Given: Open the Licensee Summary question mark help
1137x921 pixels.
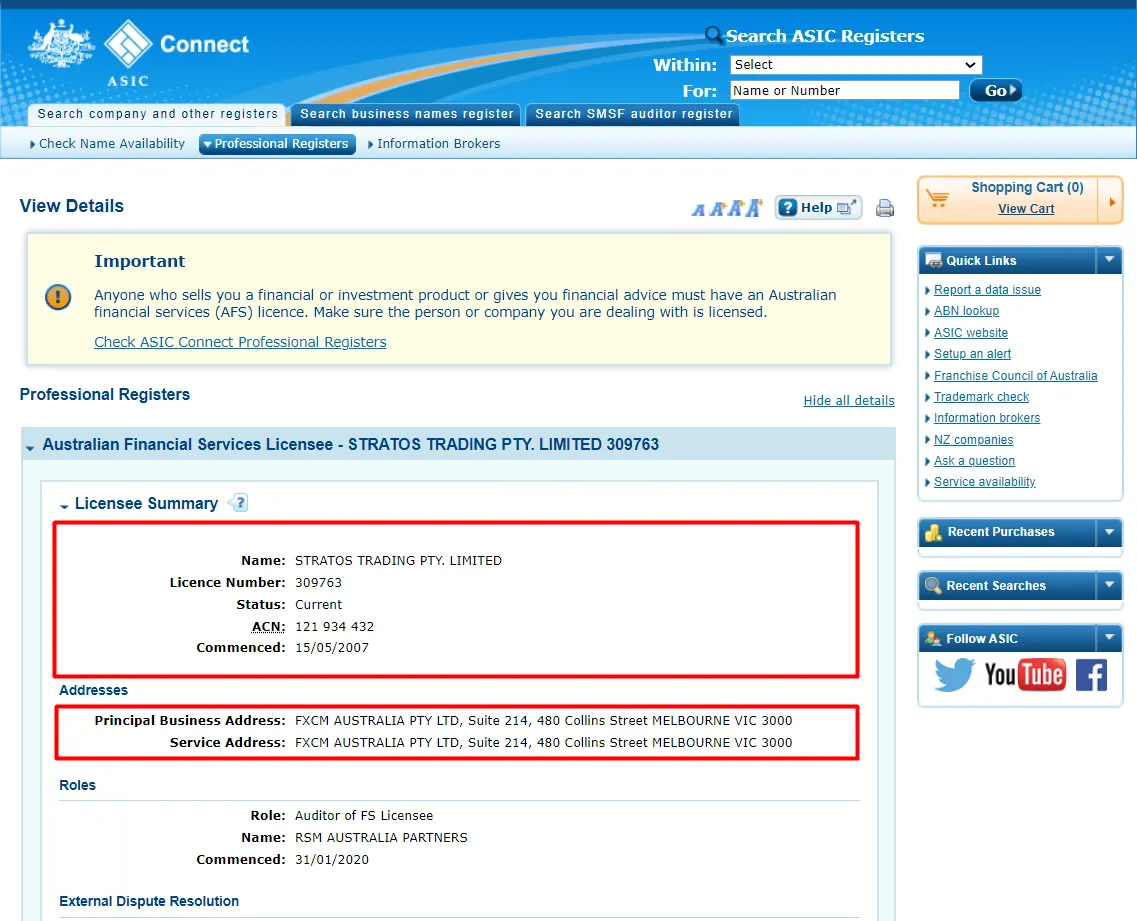Looking at the screenshot, I should [239, 503].
